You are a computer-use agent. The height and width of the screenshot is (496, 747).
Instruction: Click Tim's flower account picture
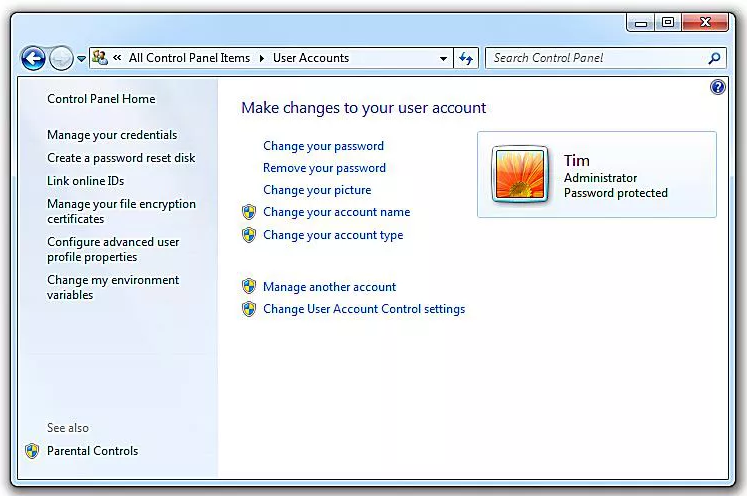(520, 174)
